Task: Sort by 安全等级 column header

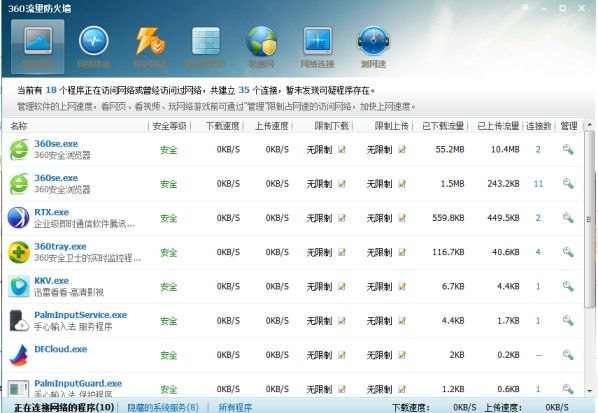Action: pos(169,126)
